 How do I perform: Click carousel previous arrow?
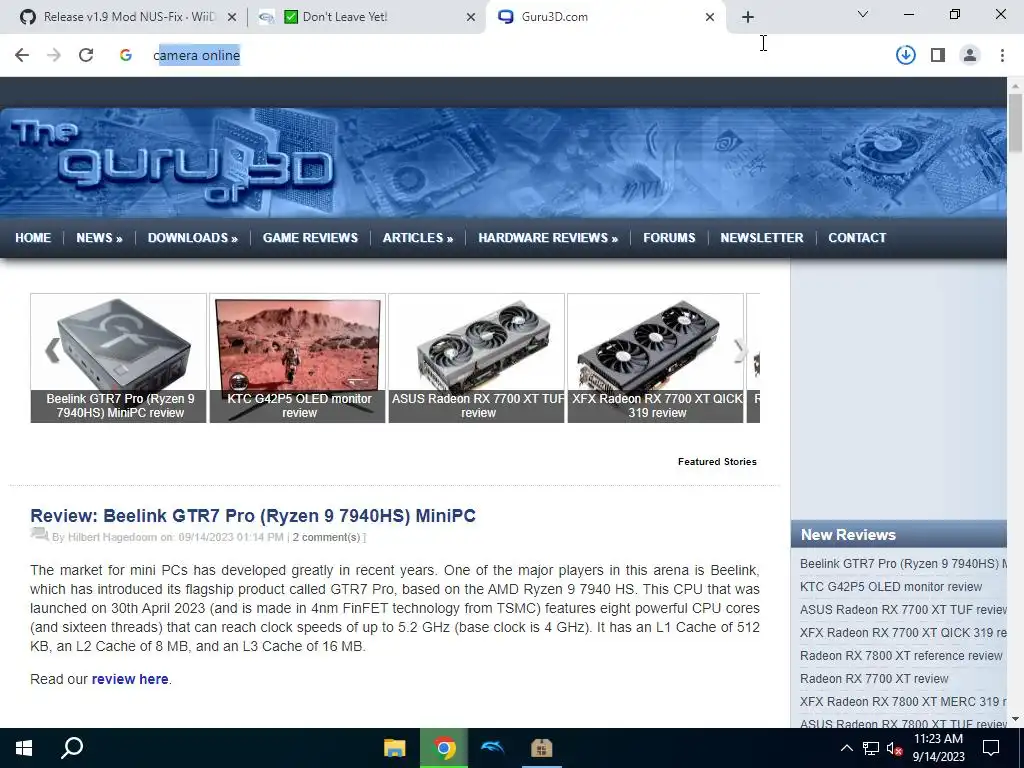[x=52, y=350]
